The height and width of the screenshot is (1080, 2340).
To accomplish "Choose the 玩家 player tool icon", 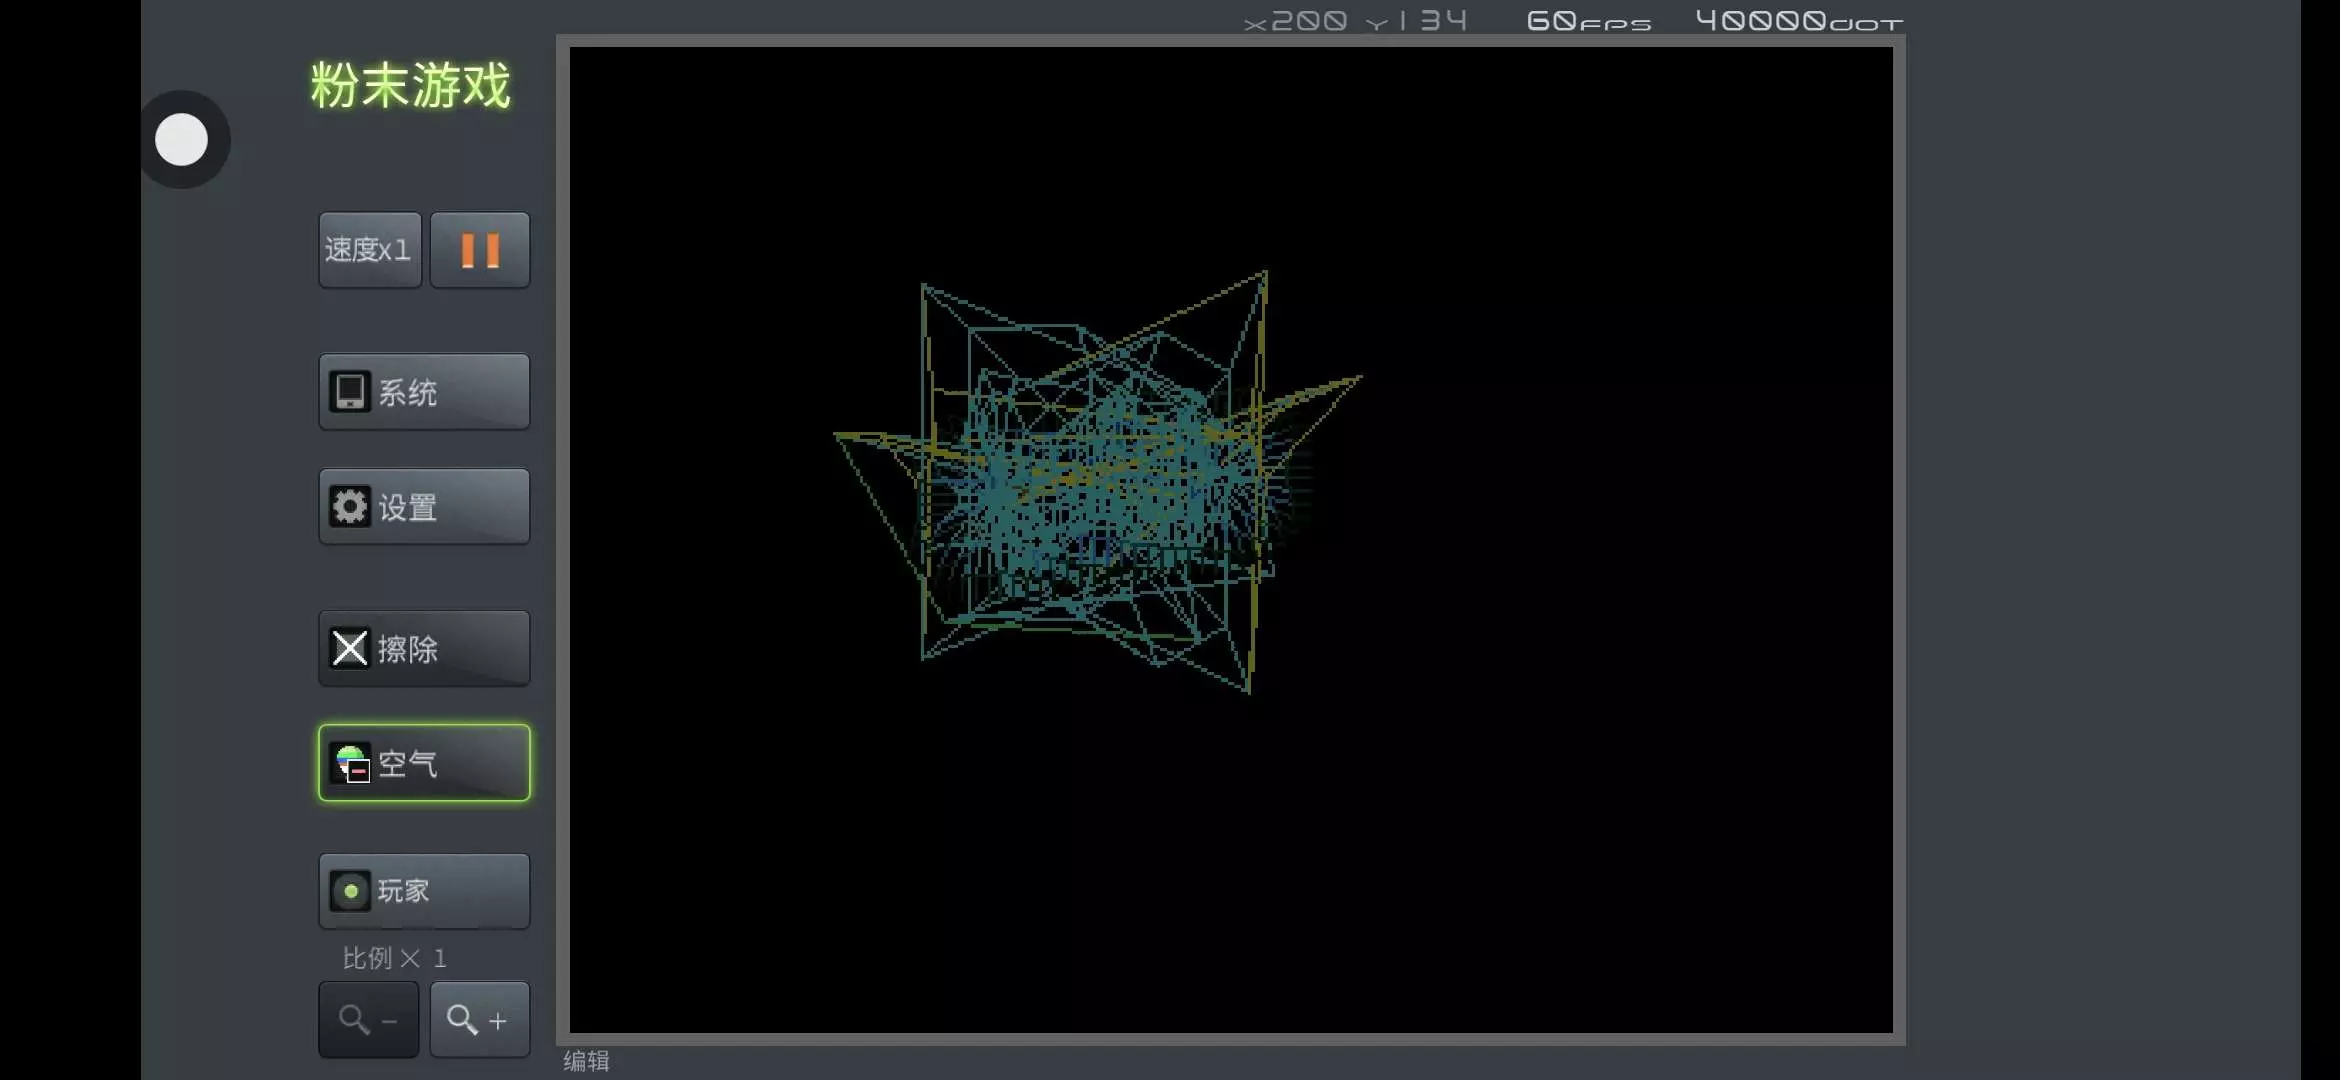I will (x=350, y=891).
